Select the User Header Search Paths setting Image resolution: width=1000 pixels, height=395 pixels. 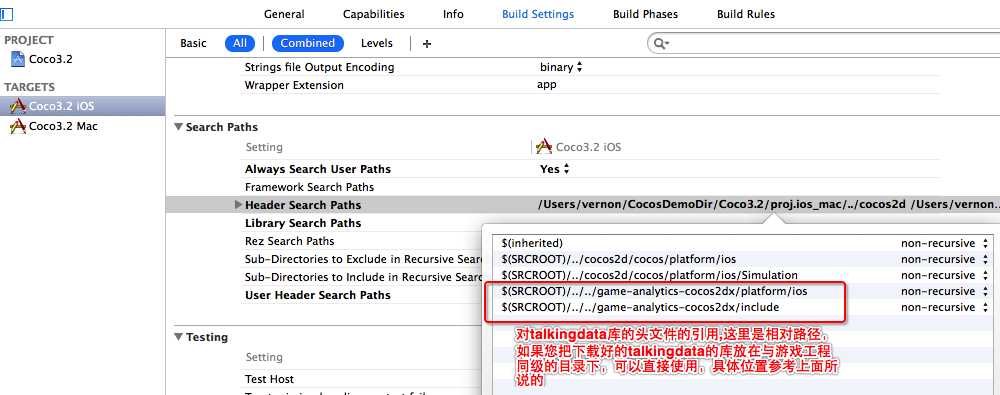318,295
